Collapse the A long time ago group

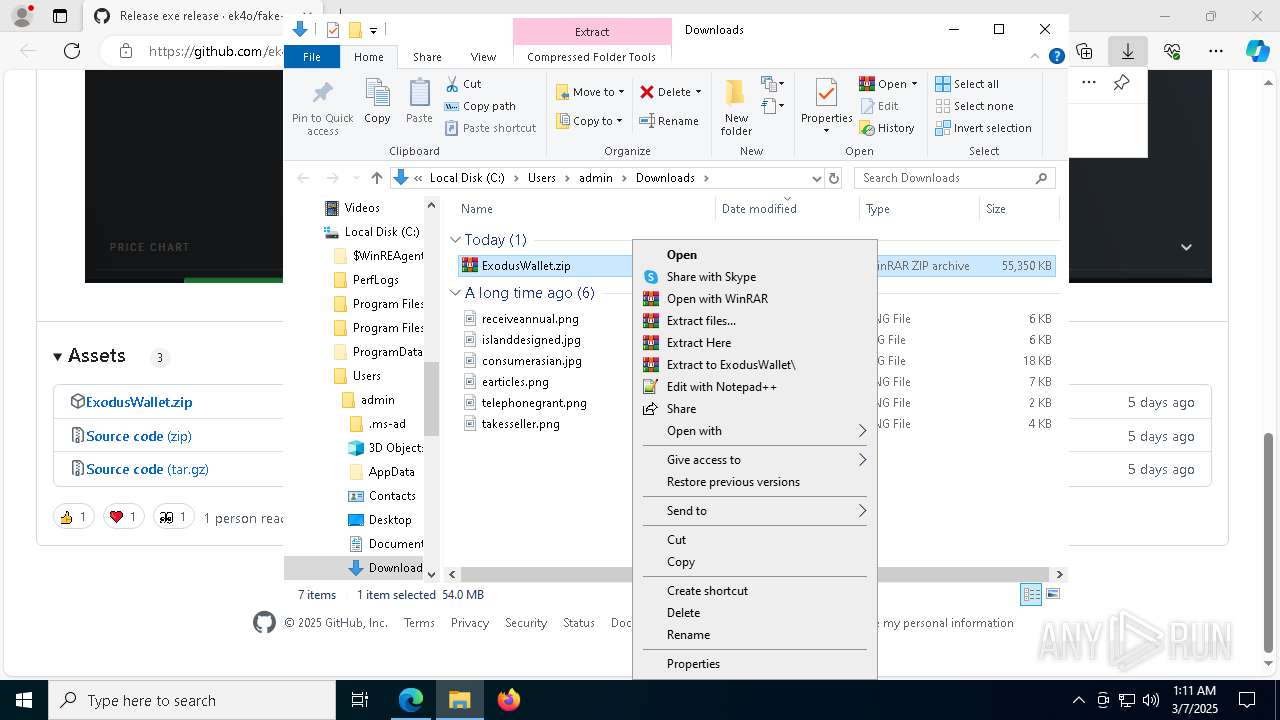pos(455,293)
